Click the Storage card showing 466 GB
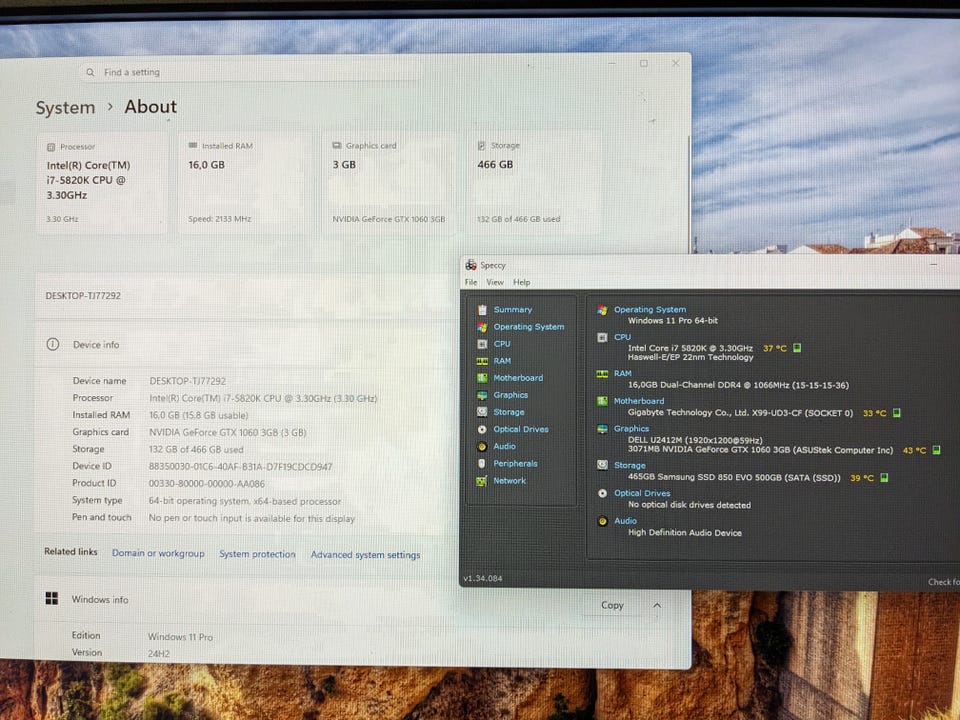960x720 pixels. pos(534,184)
